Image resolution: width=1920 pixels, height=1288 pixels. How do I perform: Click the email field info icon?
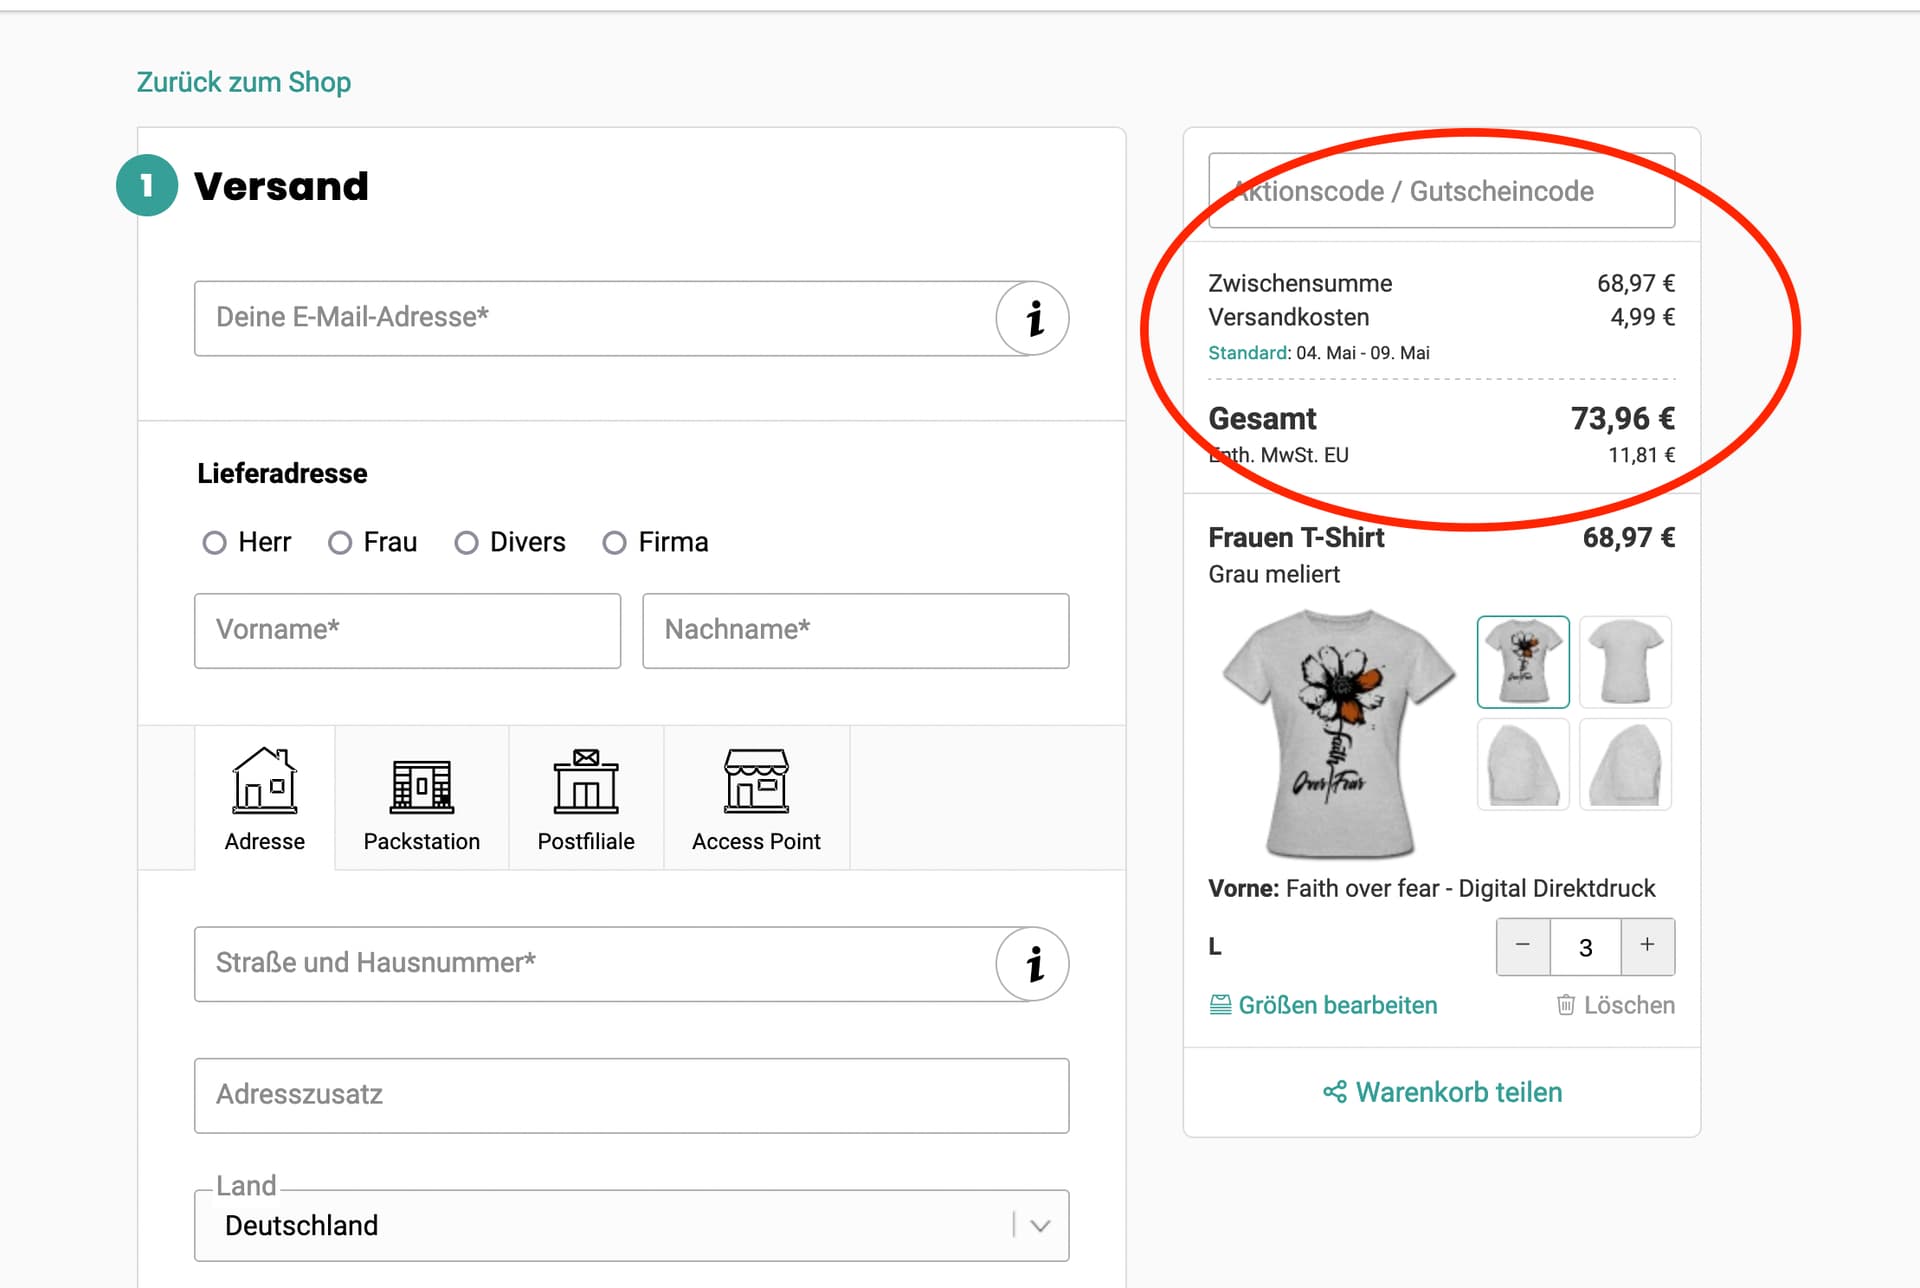(1033, 318)
